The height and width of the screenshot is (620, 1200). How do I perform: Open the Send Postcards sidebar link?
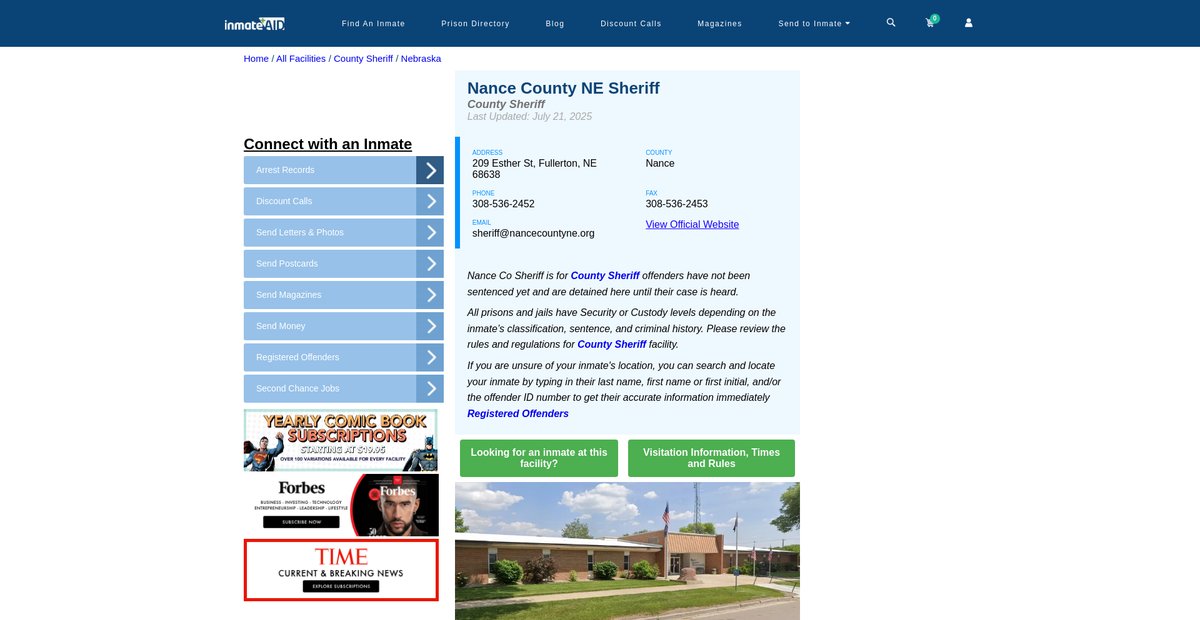pyautogui.click(x=330, y=264)
